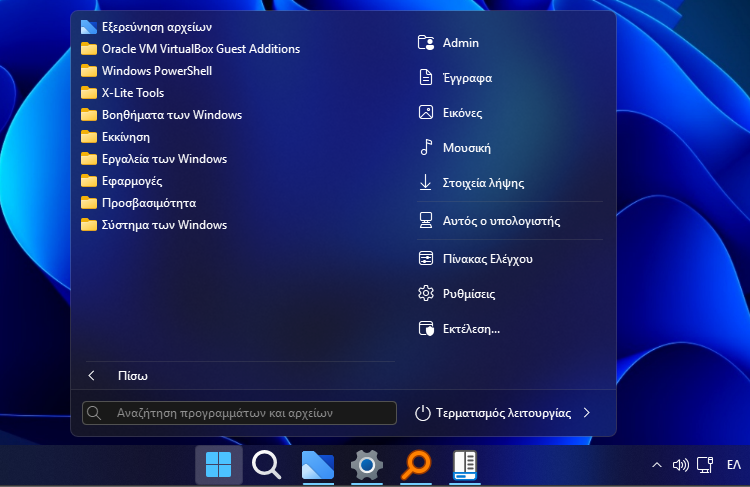
Task: Open the volume speaker tray icon
Action: pyautogui.click(x=680, y=465)
